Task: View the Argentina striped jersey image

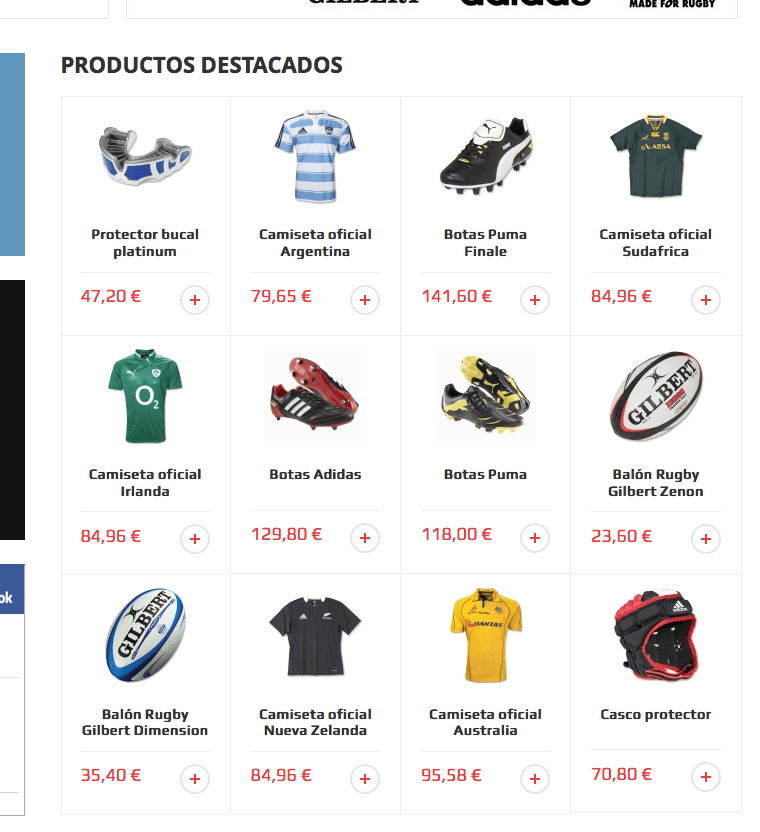Action: (315, 156)
